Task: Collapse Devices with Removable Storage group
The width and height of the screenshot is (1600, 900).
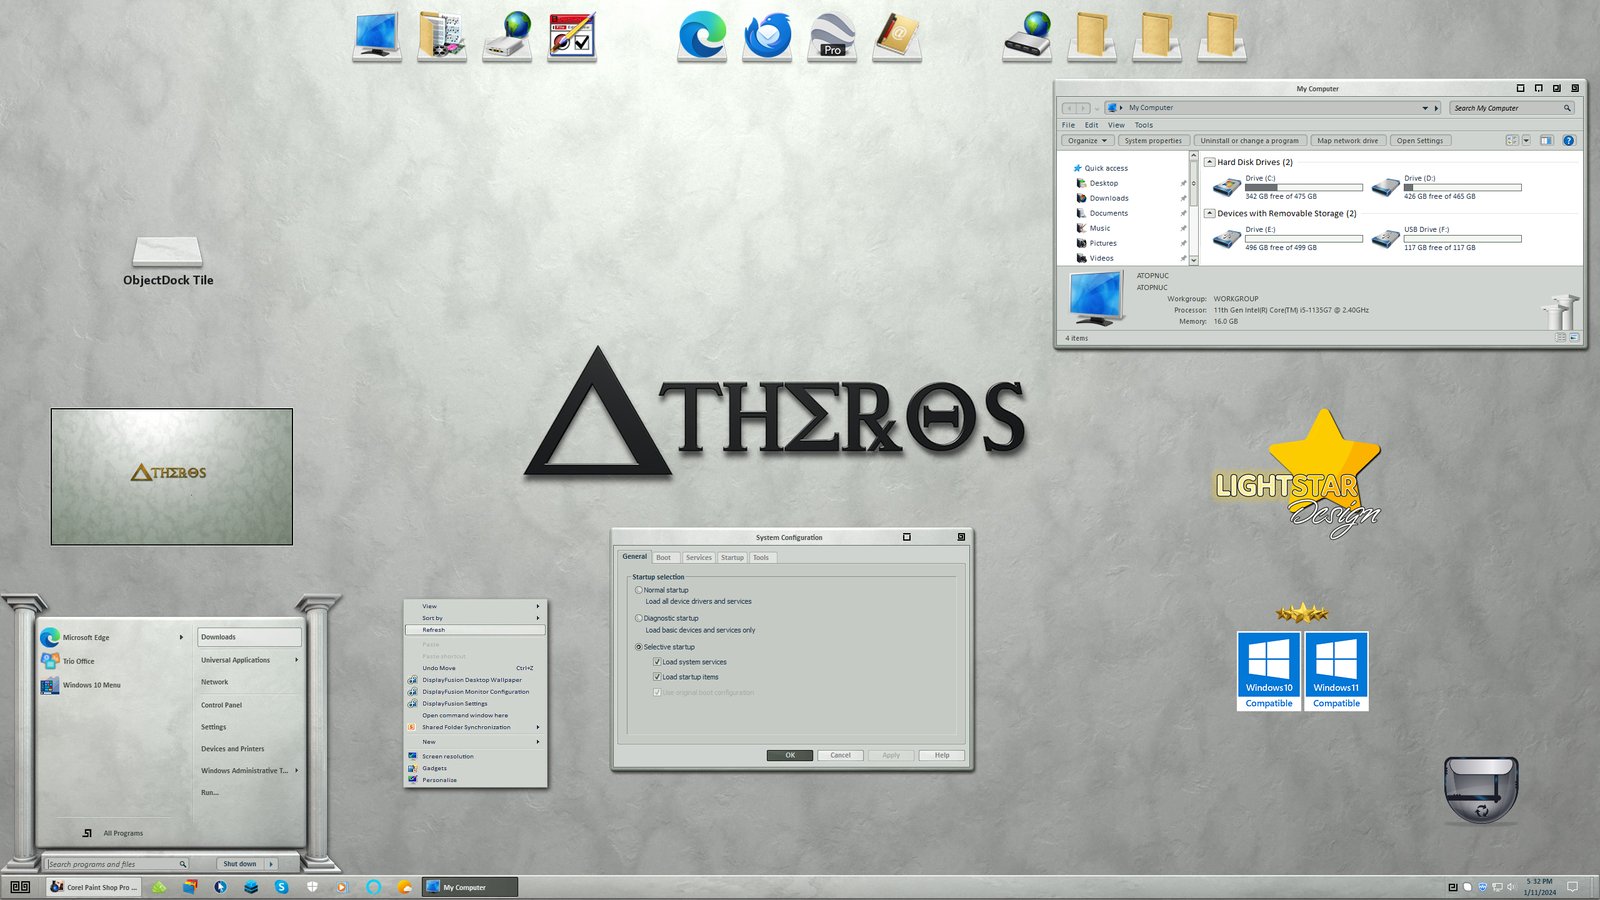Action: click(x=1209, y=213)
